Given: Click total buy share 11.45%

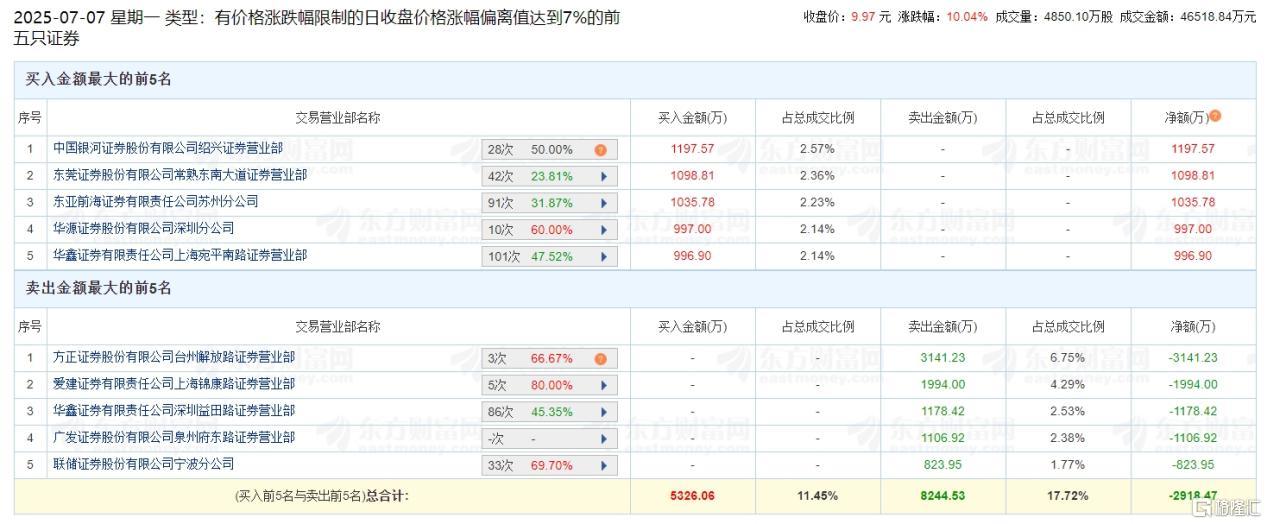Looking at the screenshot, I should coord(817,495).
